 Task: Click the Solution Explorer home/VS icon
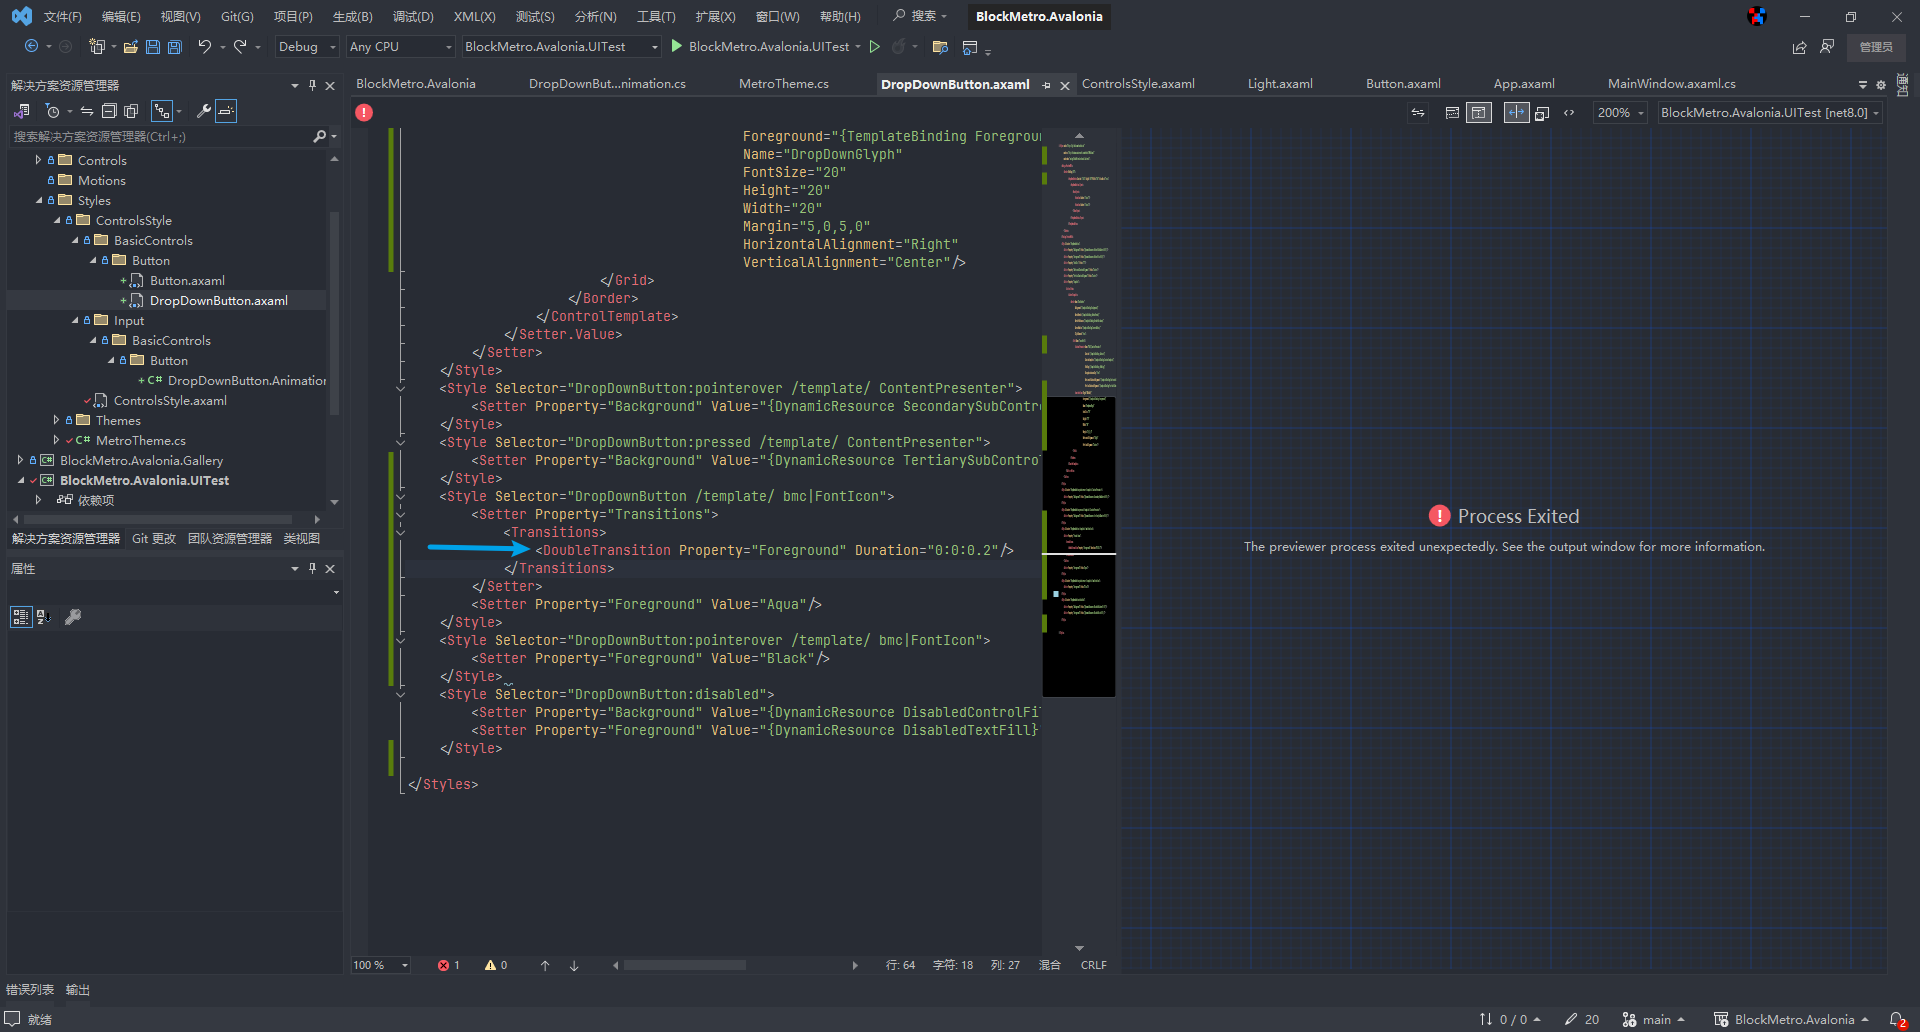(22, 111)
